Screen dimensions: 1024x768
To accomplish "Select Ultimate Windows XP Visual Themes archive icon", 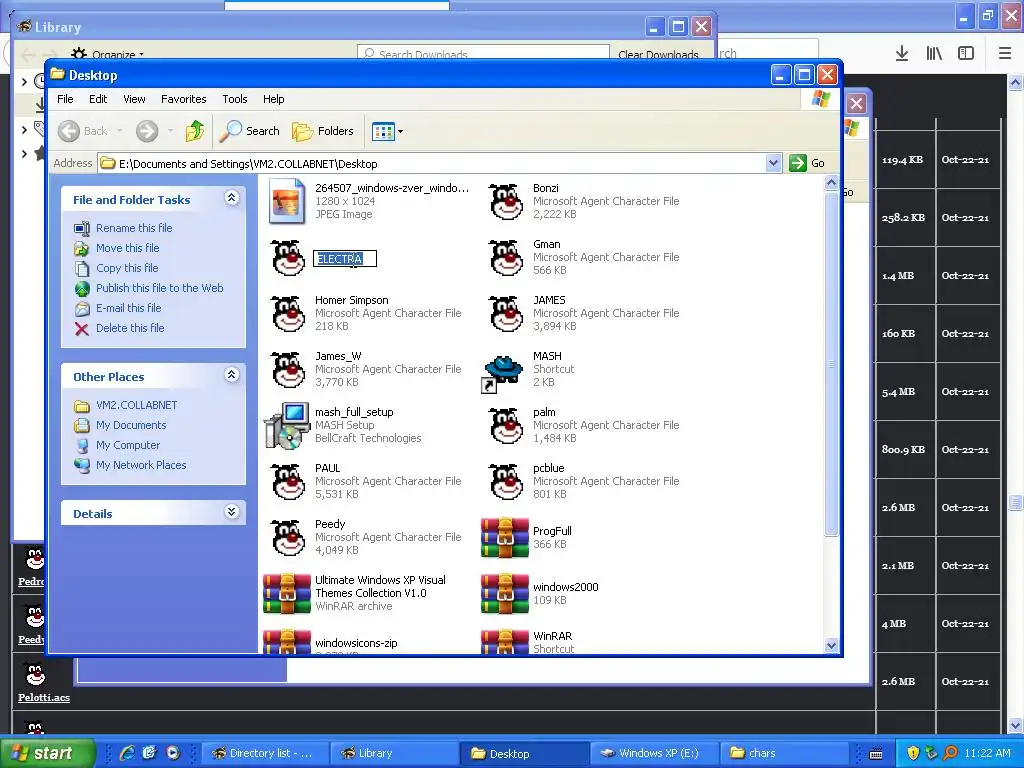I will pyautogui.click(x=287, y=594).
